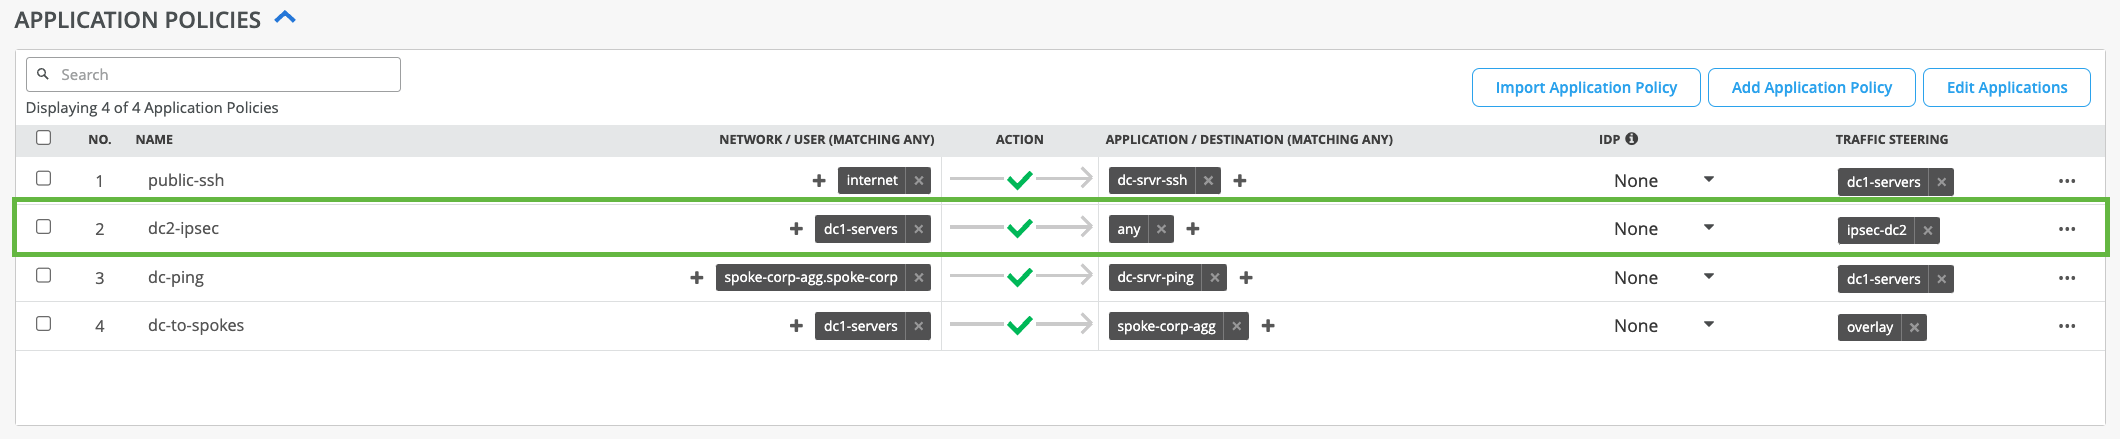Open the IDP dropdown for public-ssh
This screenshot has height=439, width=2120.
click(x=1708, y=180)
